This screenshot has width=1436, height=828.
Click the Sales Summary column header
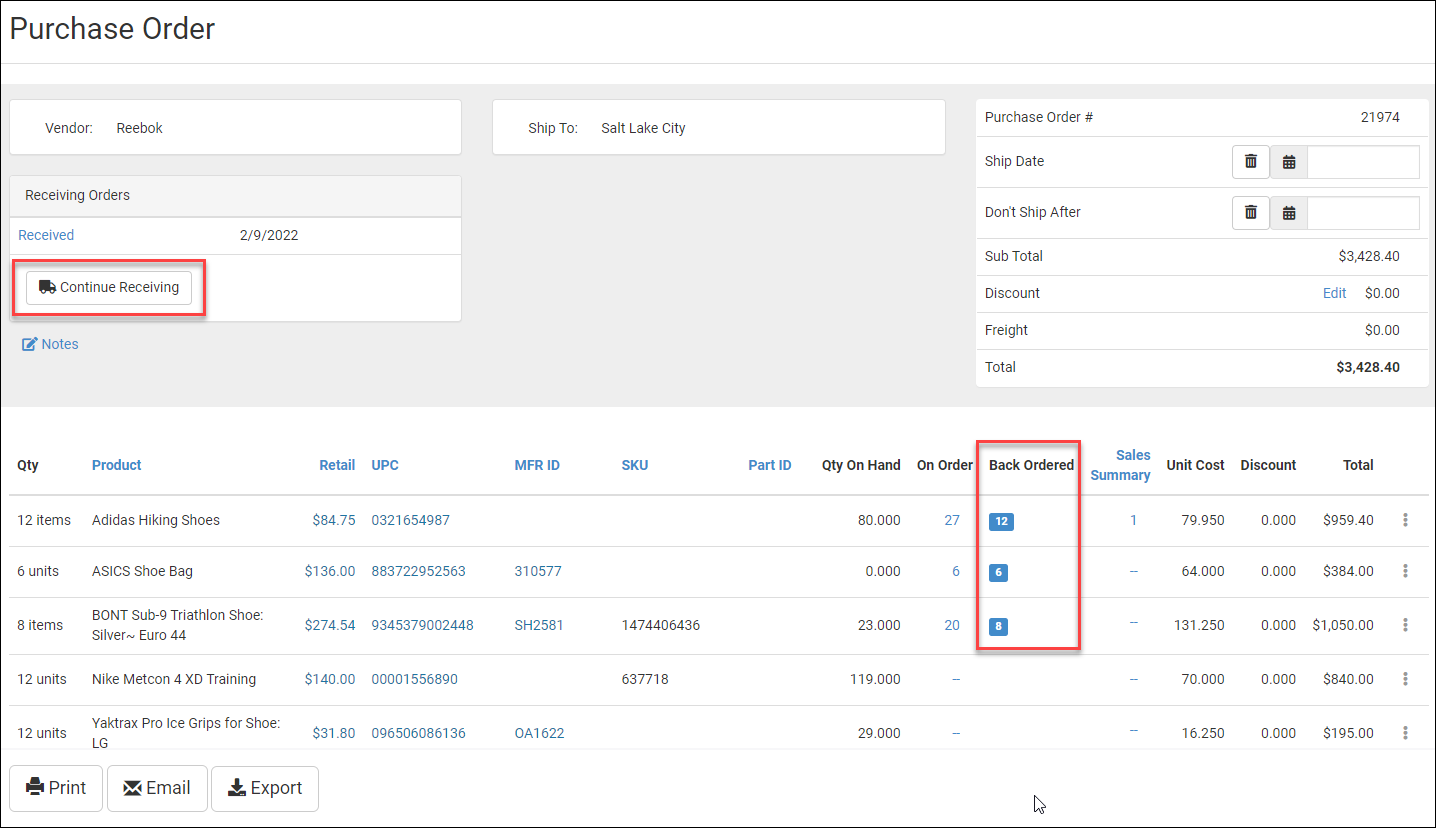click(1120, 465)
